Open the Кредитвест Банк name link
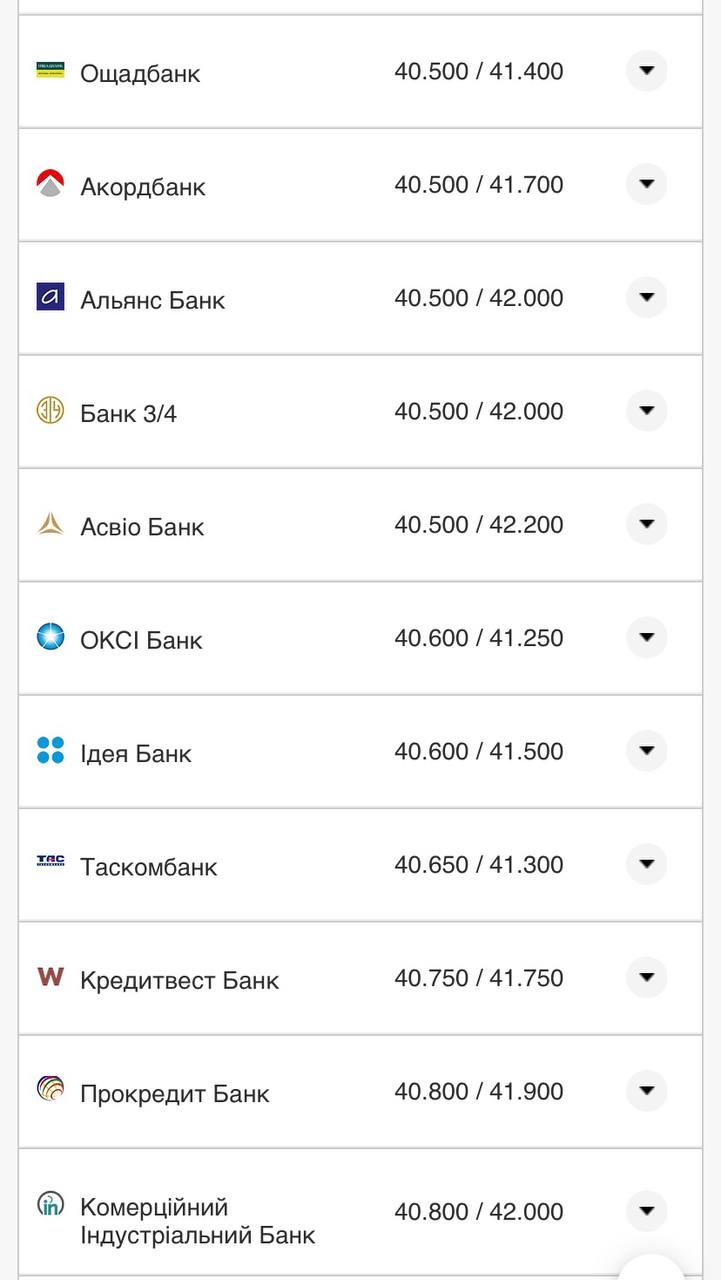The image size is (721, 1280). coord(179,980)
